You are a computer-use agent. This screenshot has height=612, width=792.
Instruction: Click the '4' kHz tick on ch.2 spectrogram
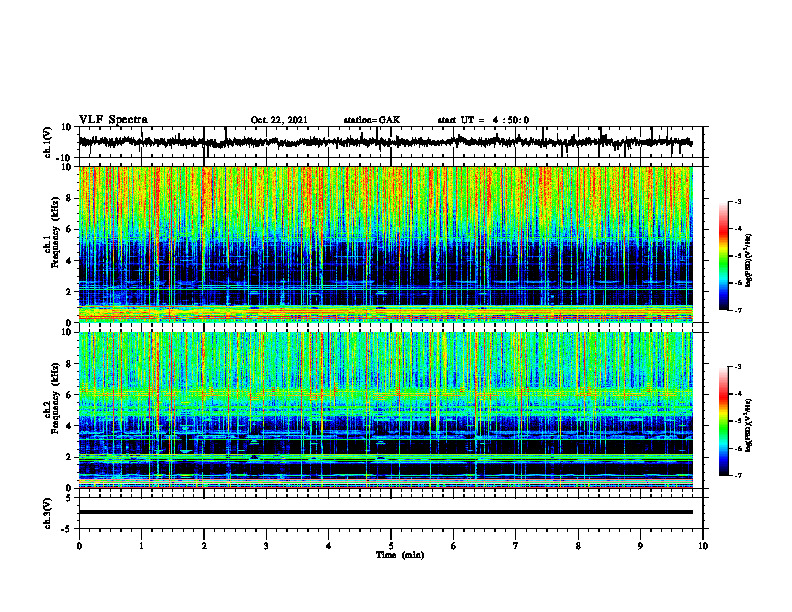[70, 426]
